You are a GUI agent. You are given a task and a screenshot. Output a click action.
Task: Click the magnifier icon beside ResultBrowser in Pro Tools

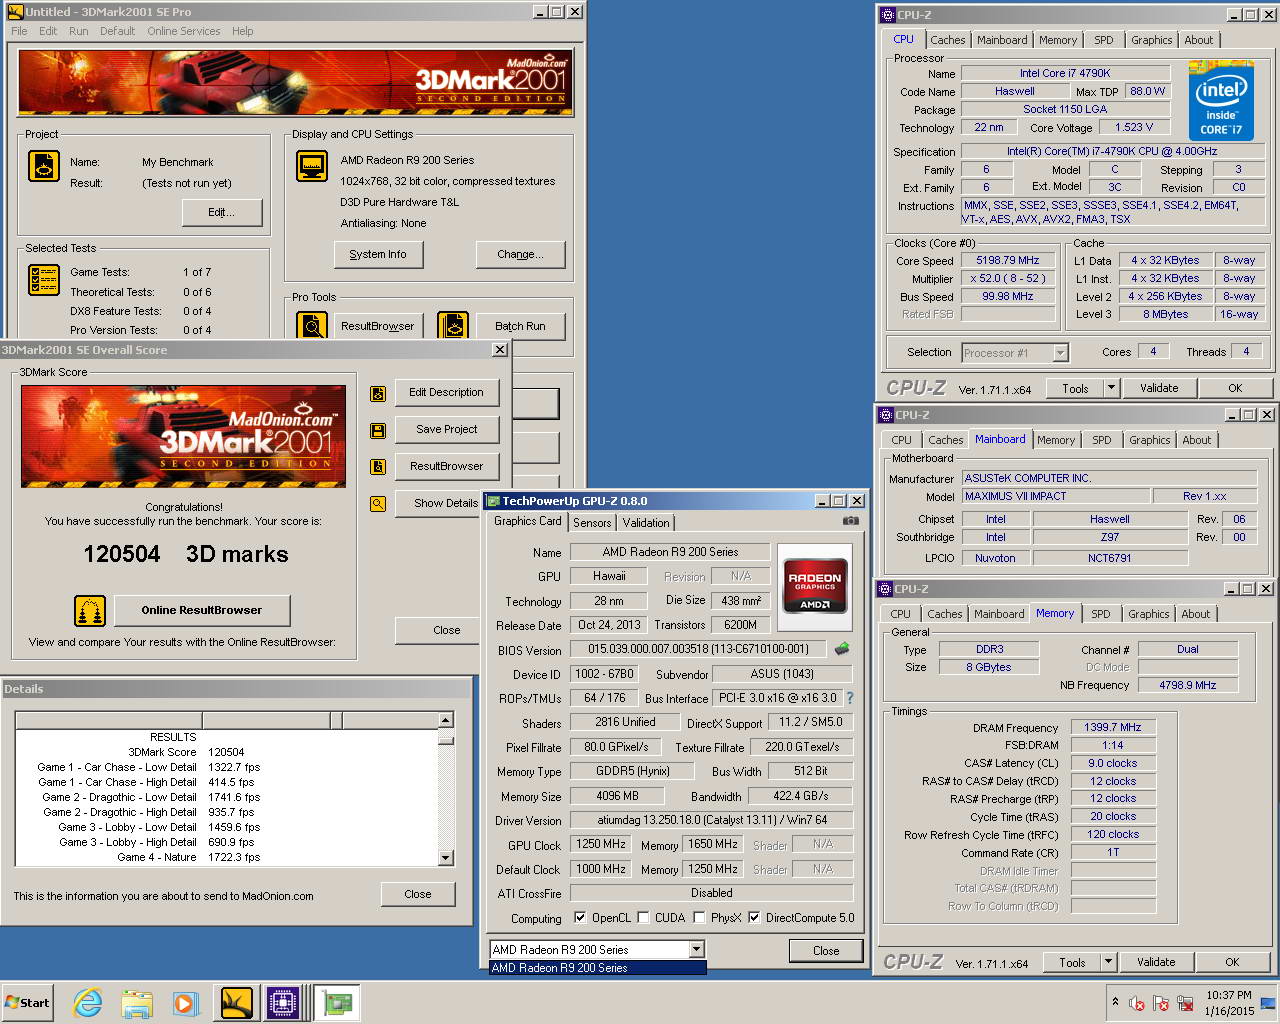[x=312, y=326]
